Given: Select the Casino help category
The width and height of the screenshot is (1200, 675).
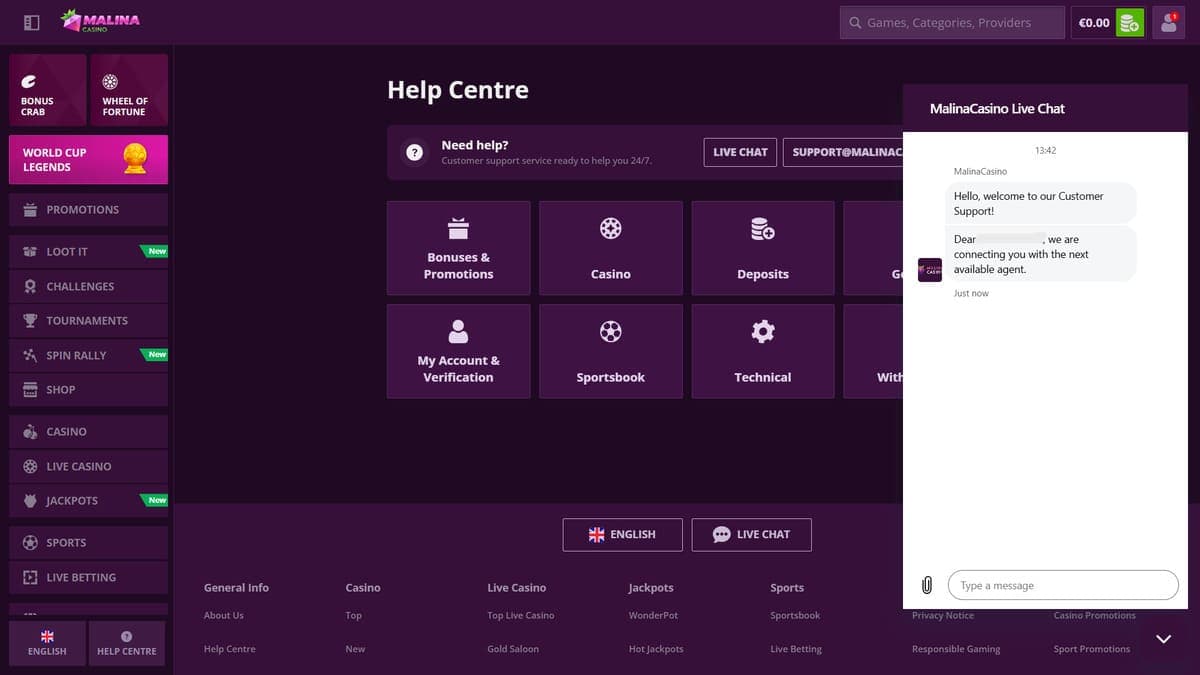Looking at the screenshot, I should [x=610, y=248].
